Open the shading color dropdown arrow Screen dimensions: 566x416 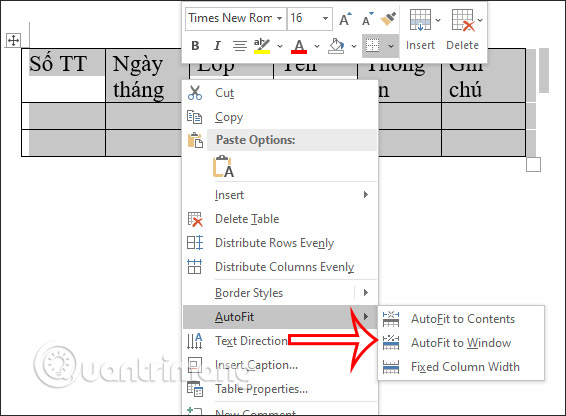354,46
